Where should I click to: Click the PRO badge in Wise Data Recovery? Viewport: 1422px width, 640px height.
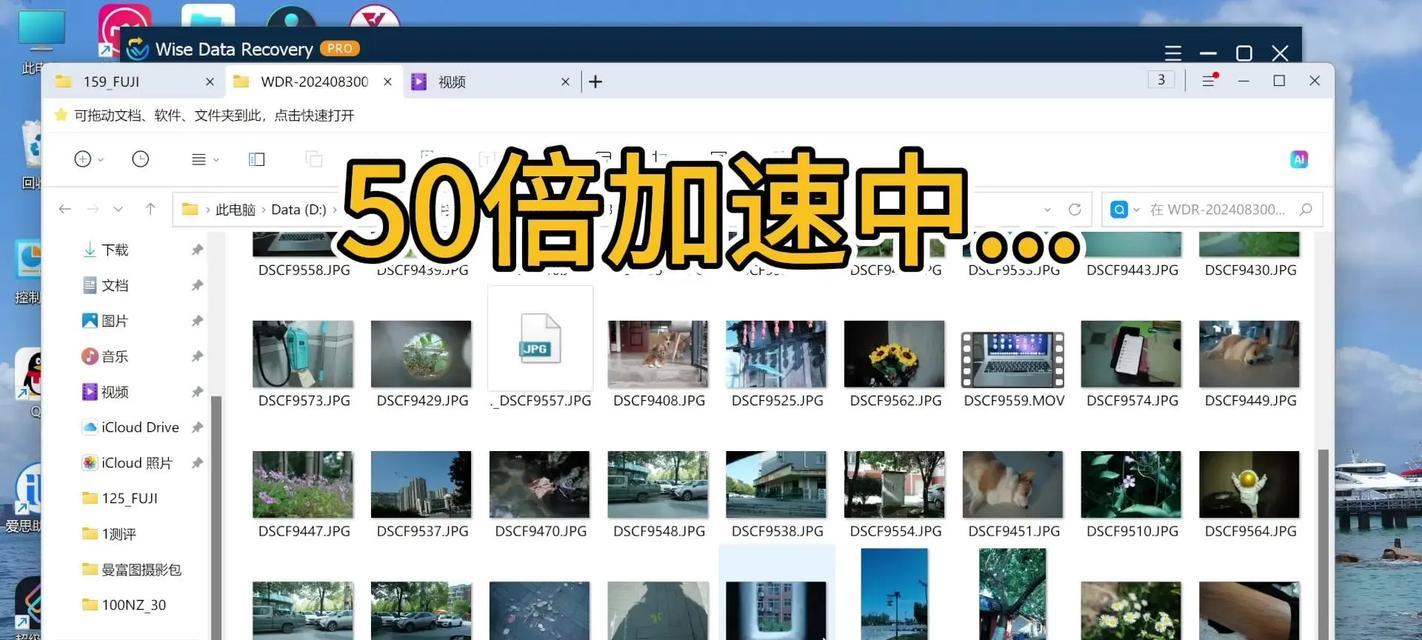tap(340, 48)
